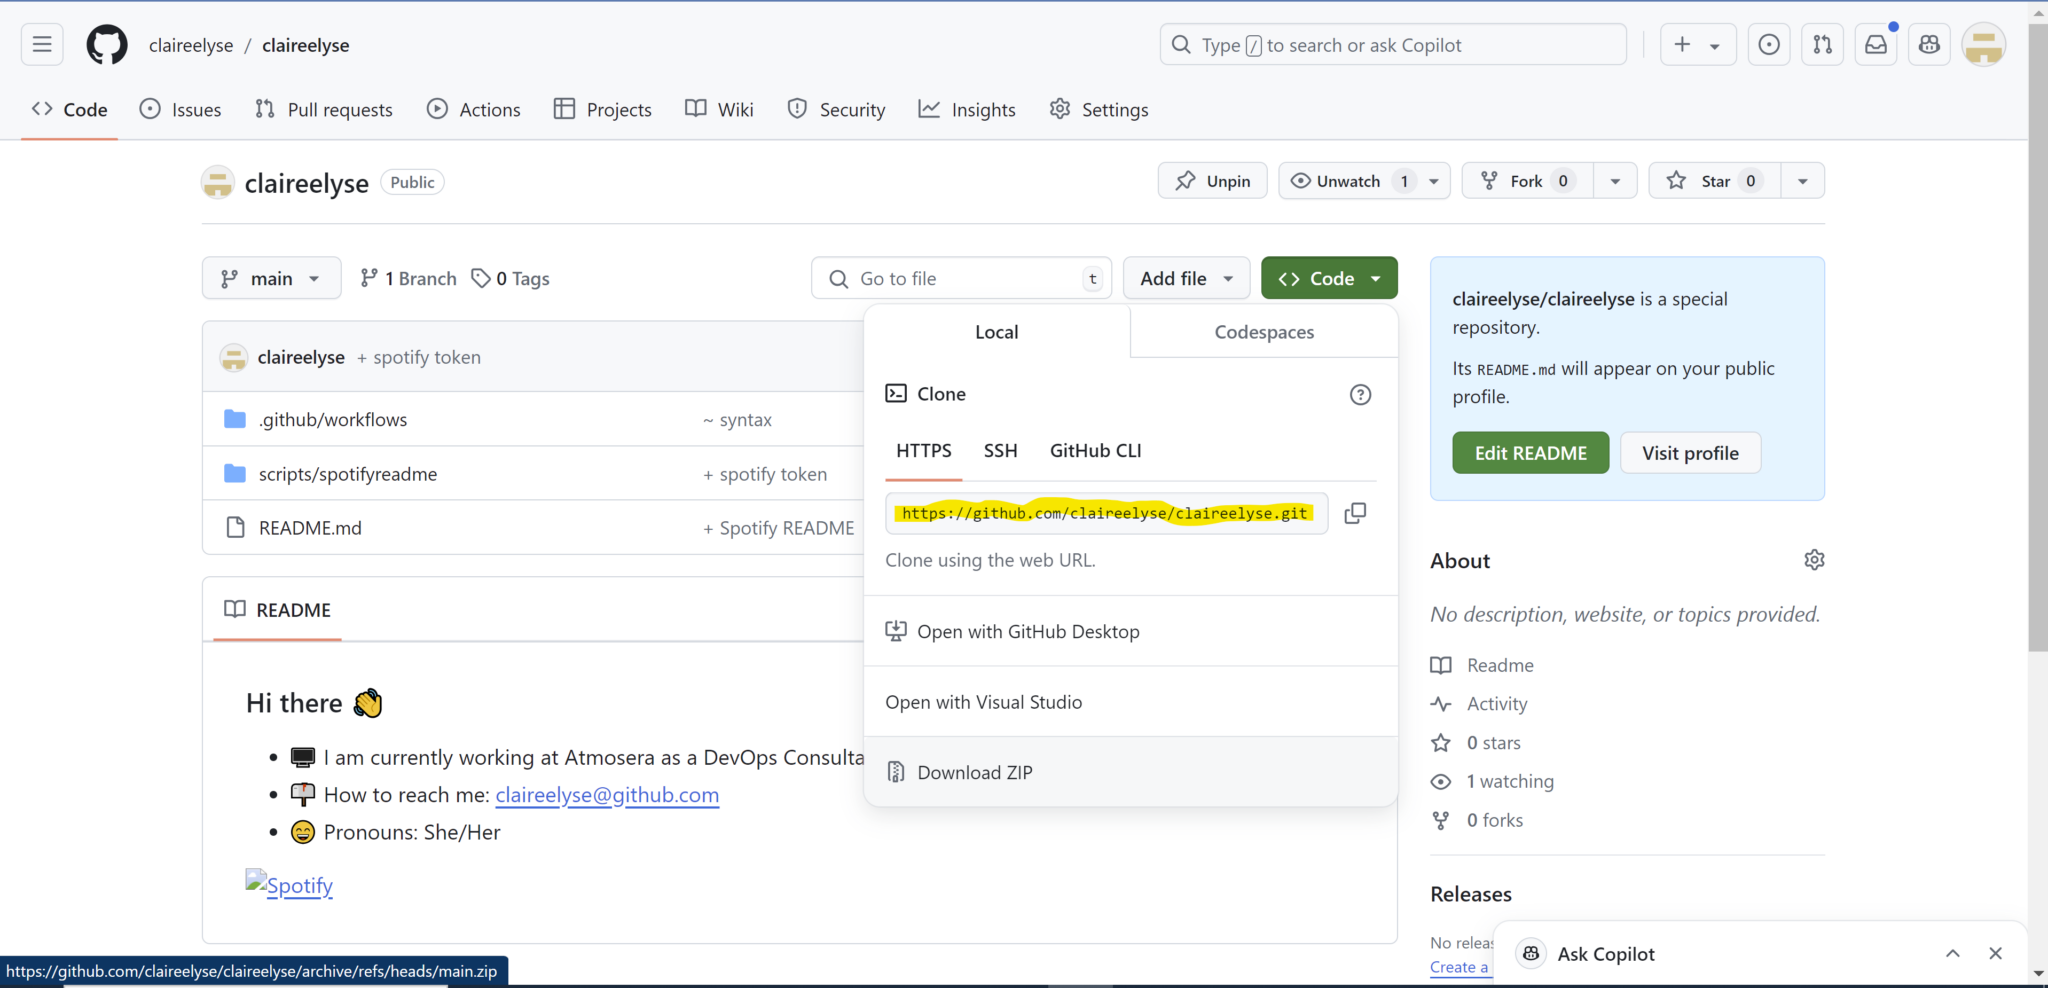Click the GitHub Octocat logo

[x=107, y=45]
